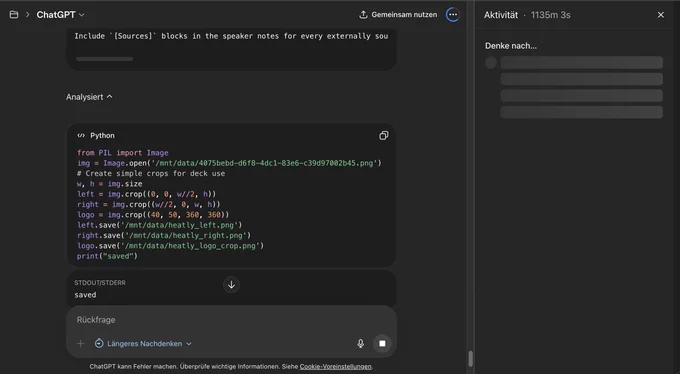Click the horizontal scrollbar in prompt block
Image resolution: width=680 pixels, height=374 pixels.
click(105, 59)
